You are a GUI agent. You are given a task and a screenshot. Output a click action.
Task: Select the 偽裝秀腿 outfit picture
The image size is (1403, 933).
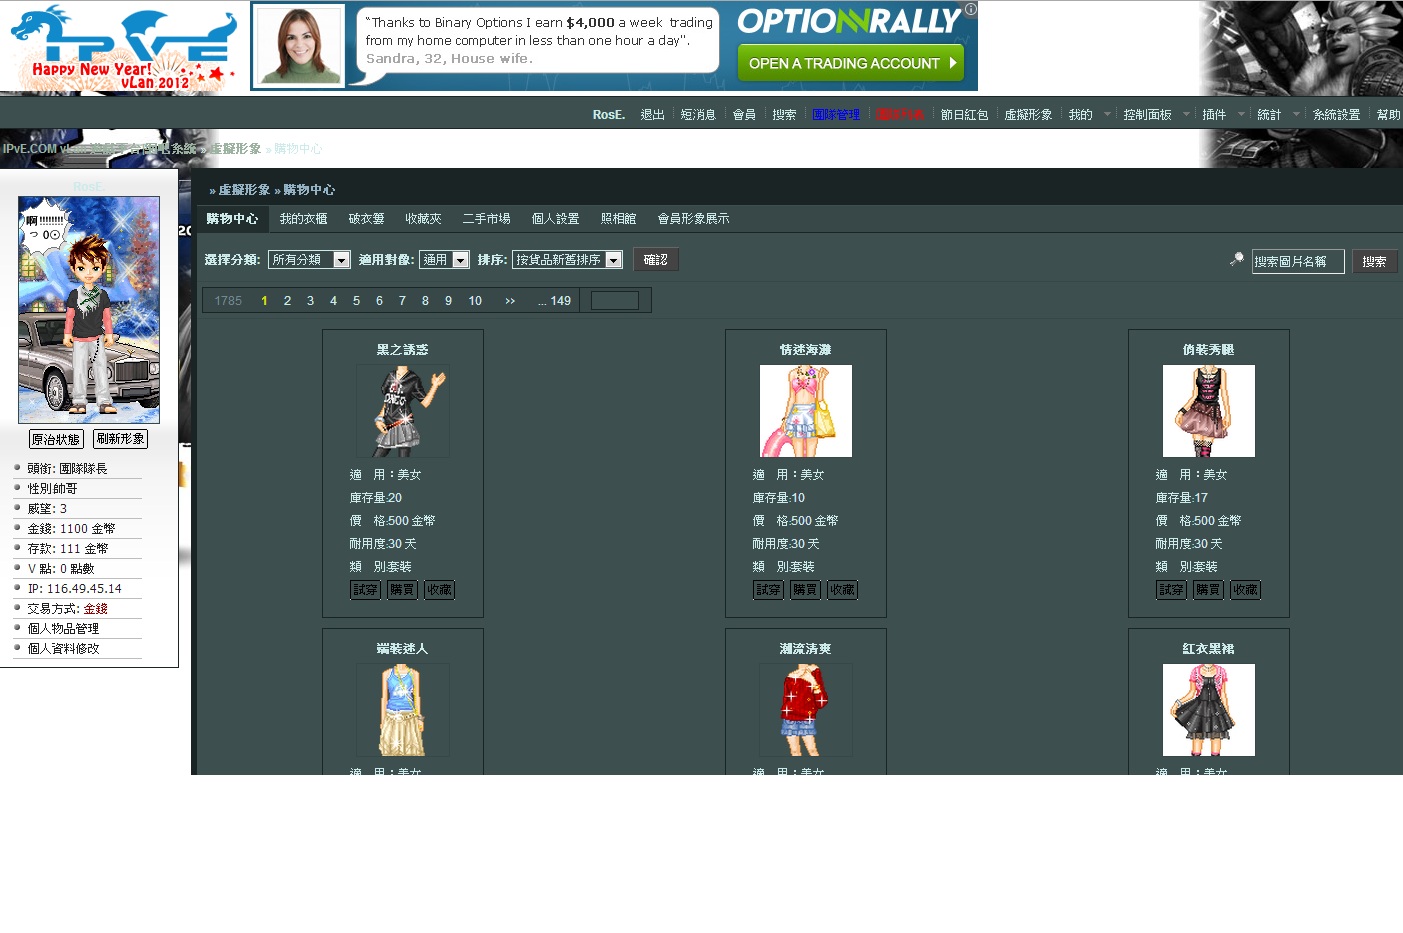1208,411
